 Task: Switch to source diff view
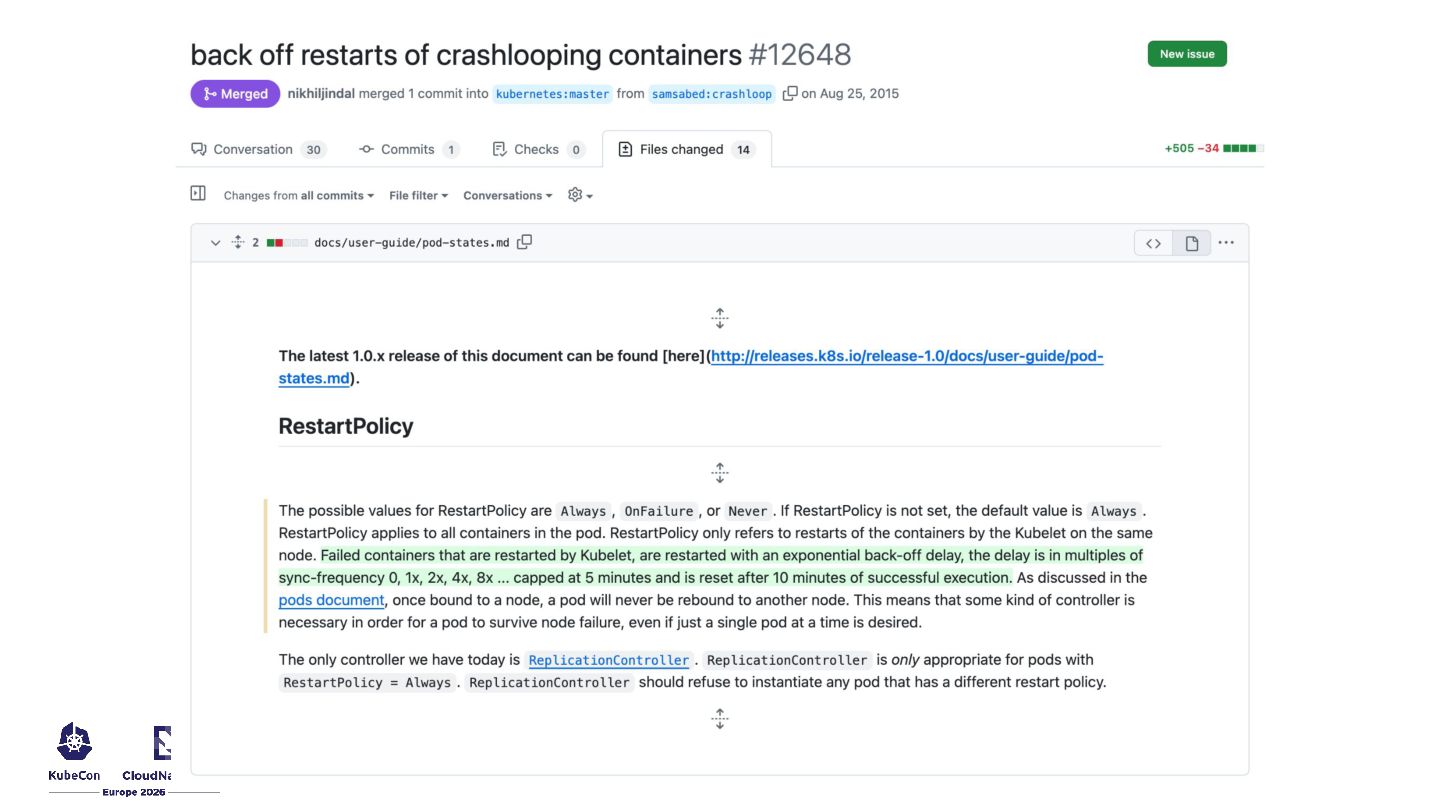1153,243
